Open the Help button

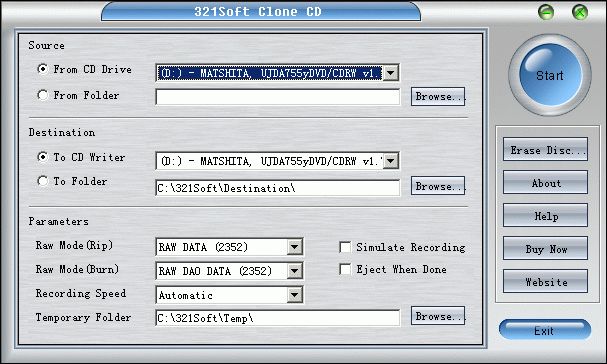(x=545, y=215)
